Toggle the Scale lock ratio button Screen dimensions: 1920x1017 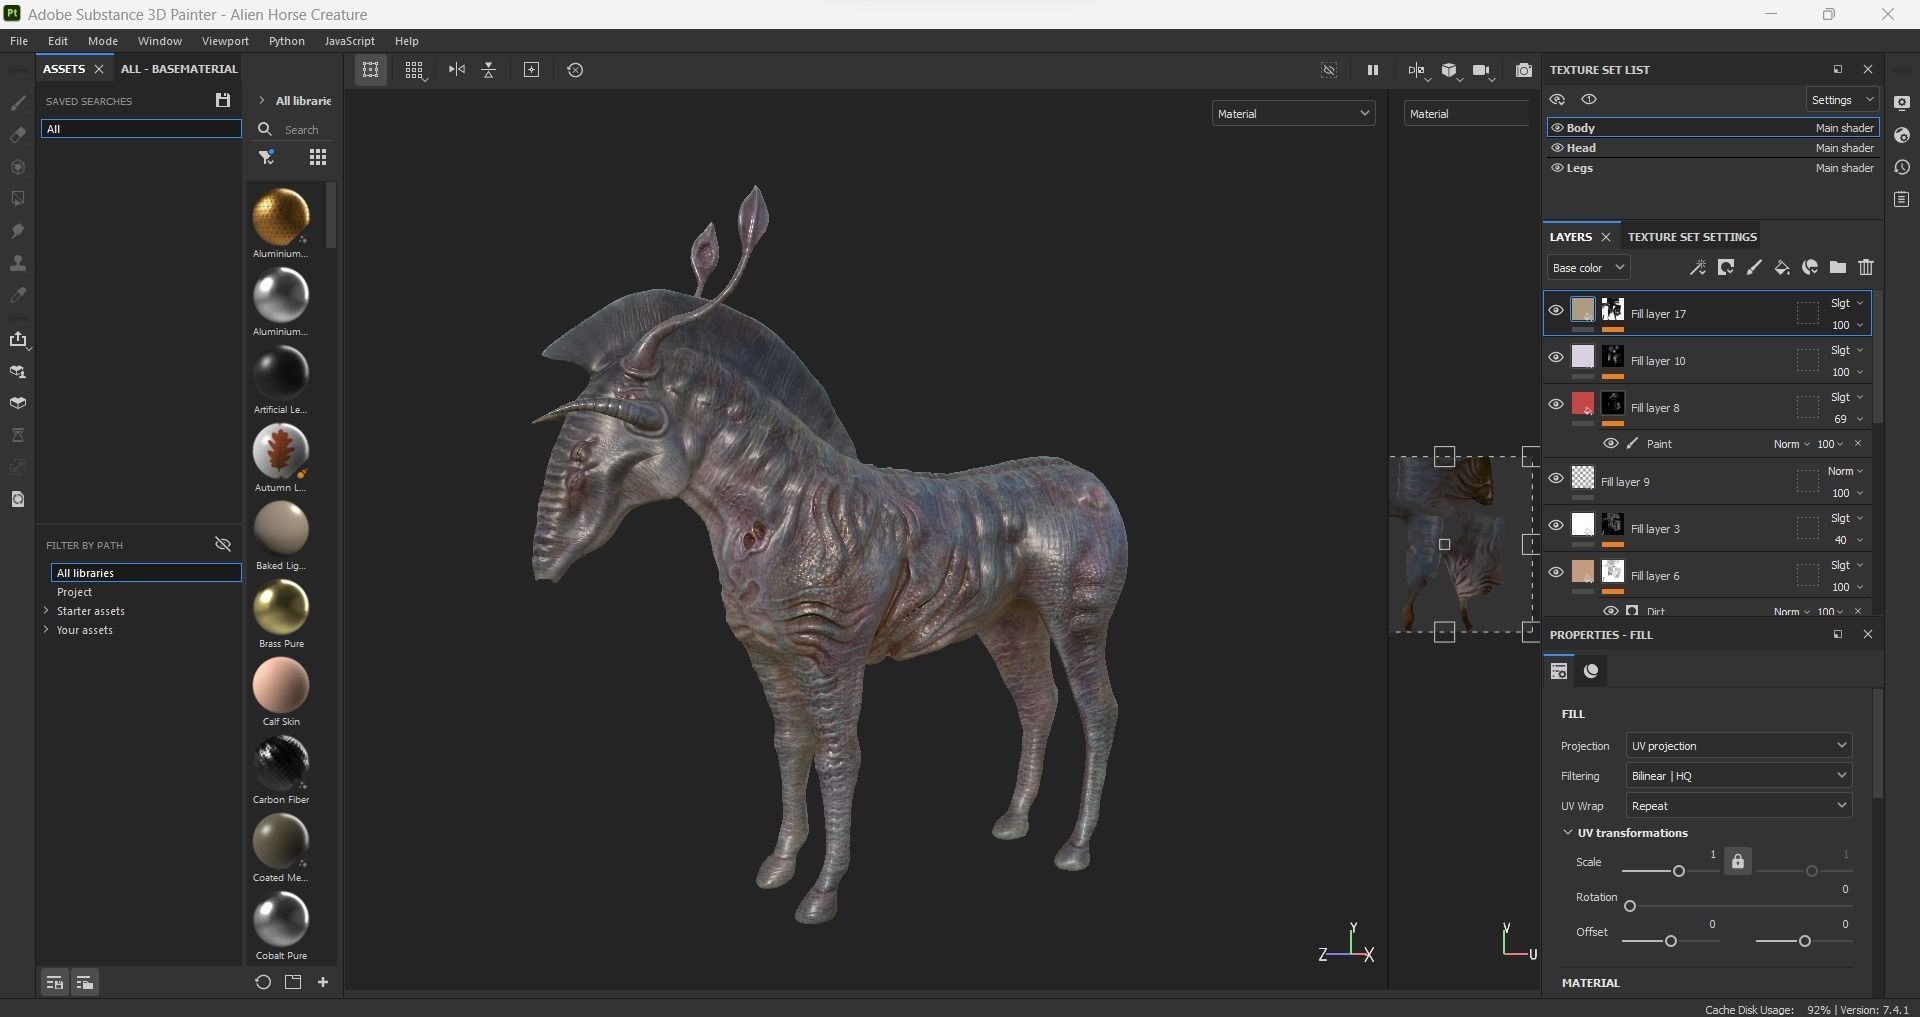point(1738,862)
